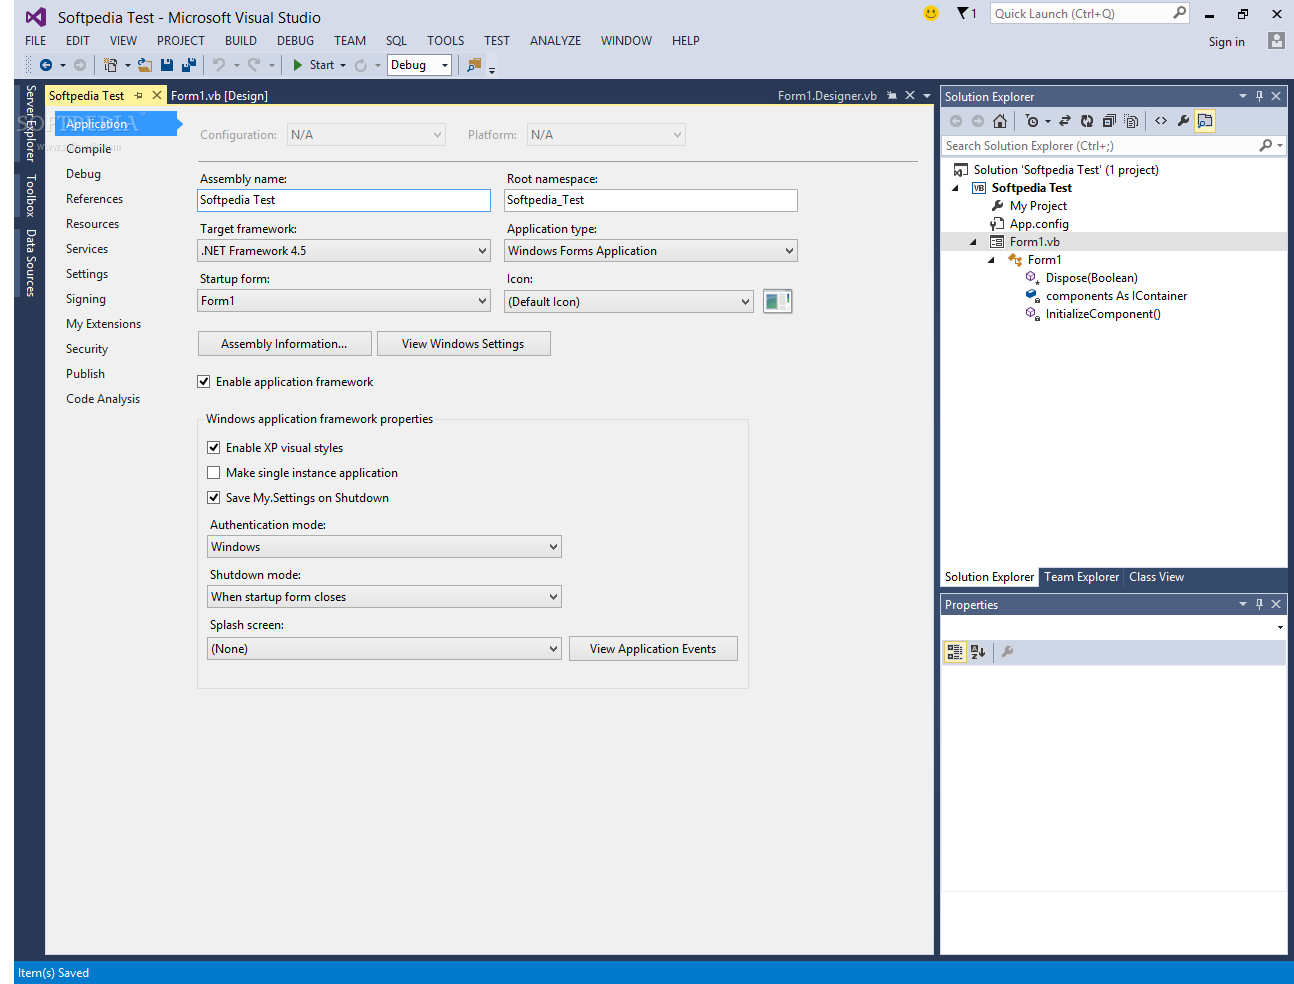
Task: Select the Compile settings page
Action: click(x=89, y=149)
